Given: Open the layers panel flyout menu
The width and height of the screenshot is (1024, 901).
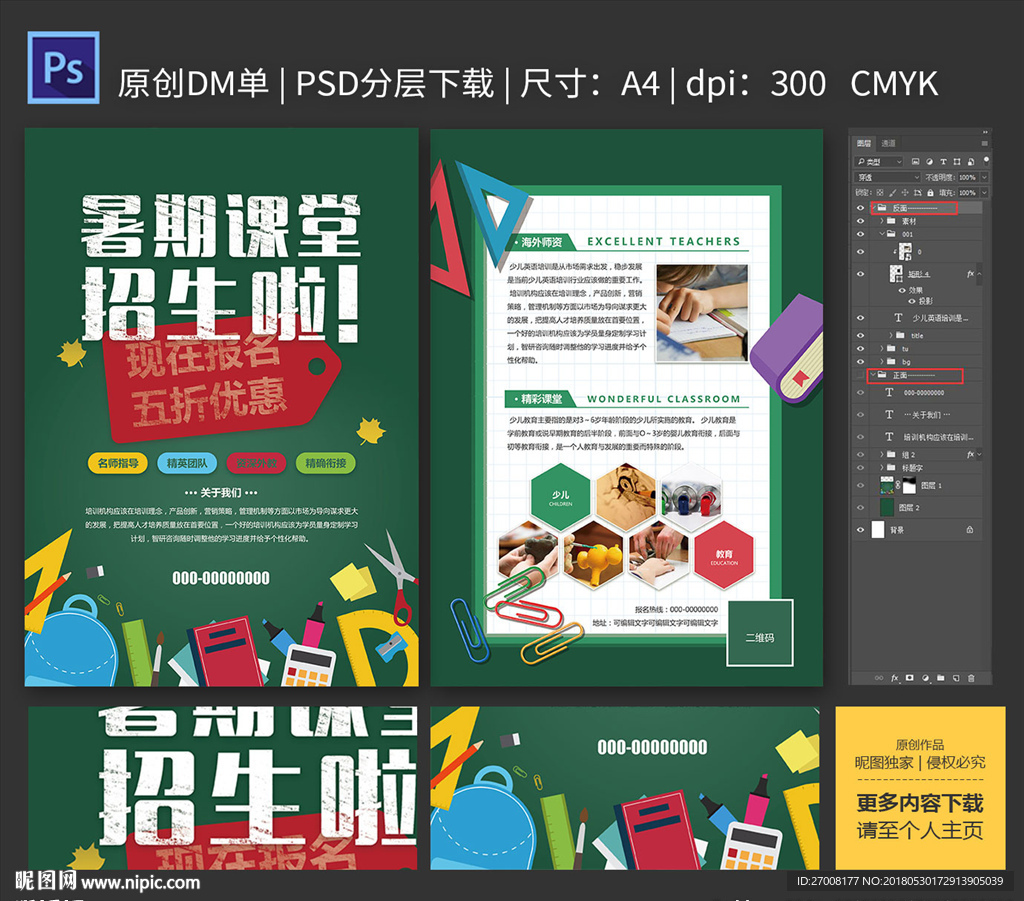Looking at the screenshot, I should click(984, 143).
